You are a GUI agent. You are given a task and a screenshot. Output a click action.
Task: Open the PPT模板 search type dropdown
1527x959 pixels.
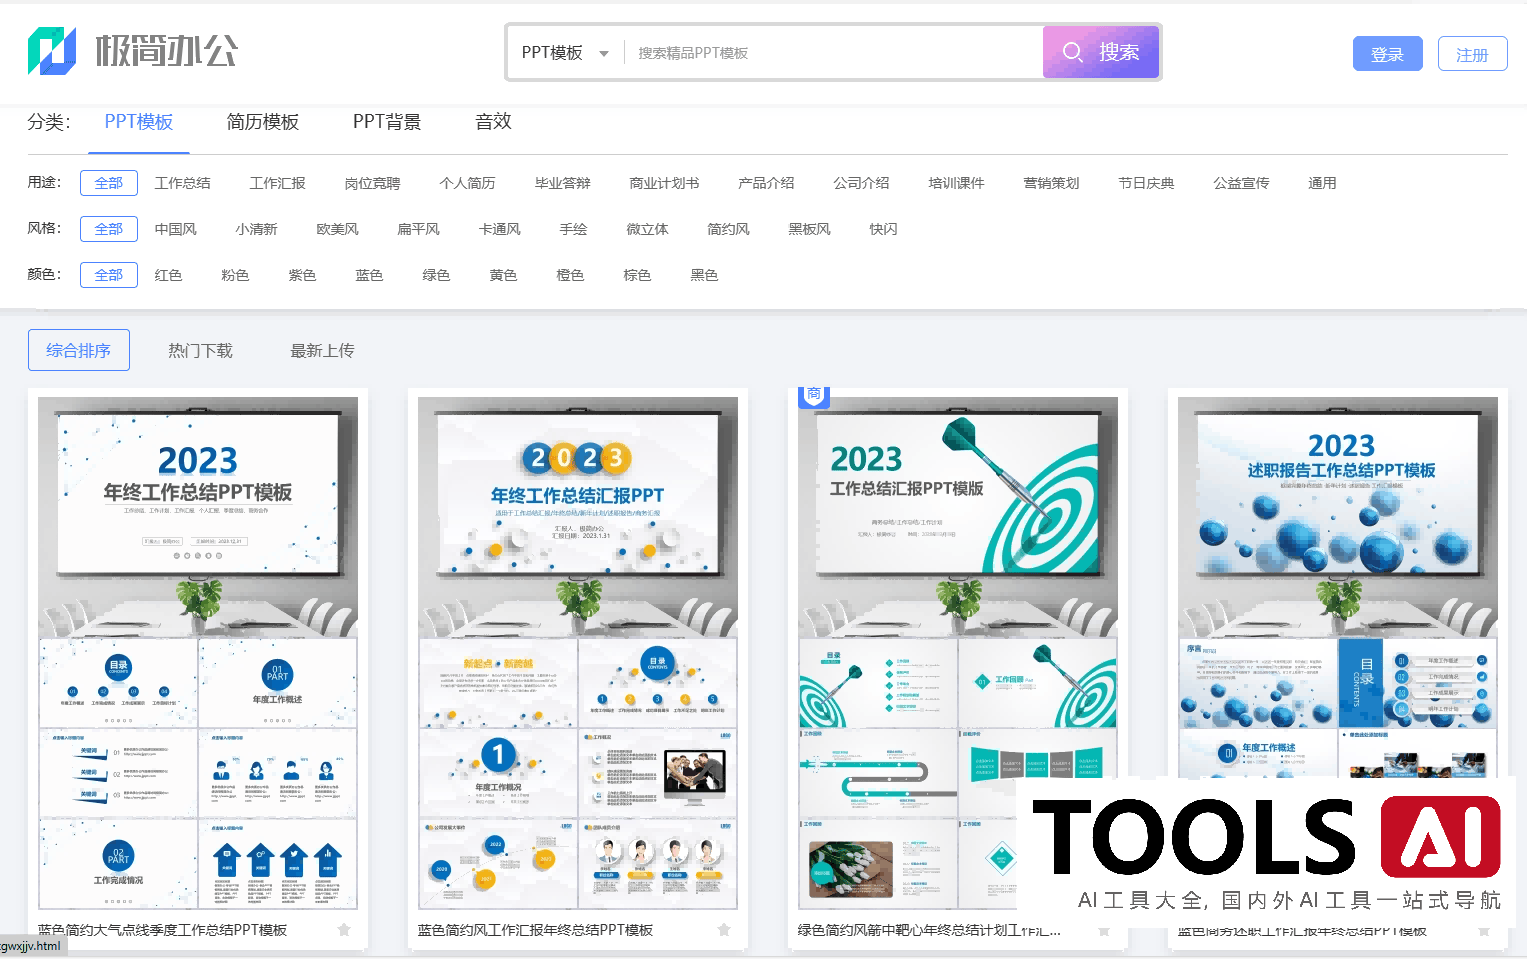tap(565, 53)
